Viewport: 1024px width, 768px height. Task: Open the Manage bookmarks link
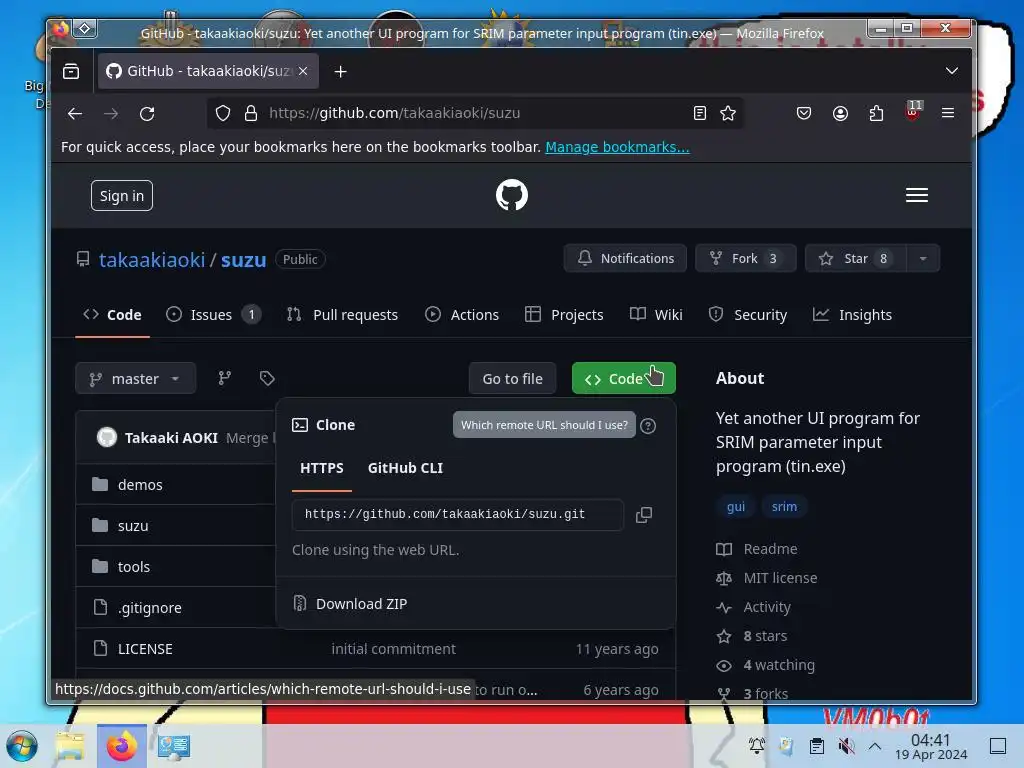tap(617, 147)
